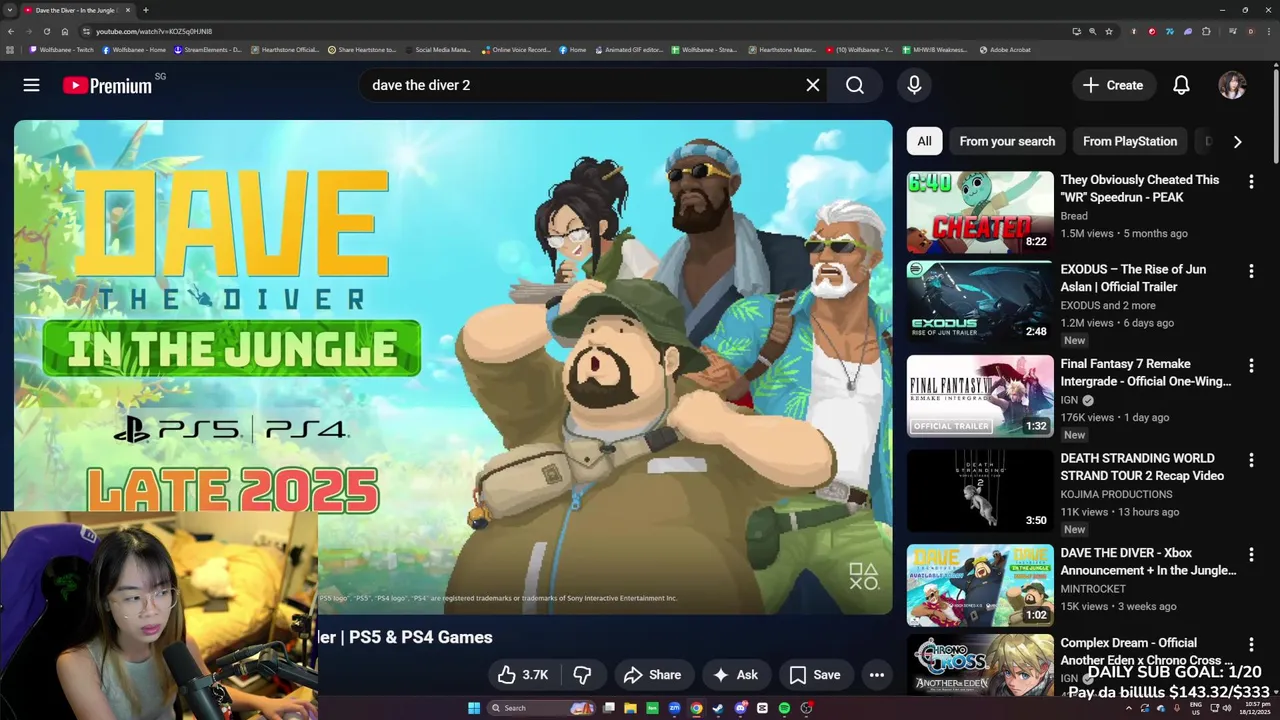Open options for 'They Obviously Cheated' video

(x=1251, y=182)
